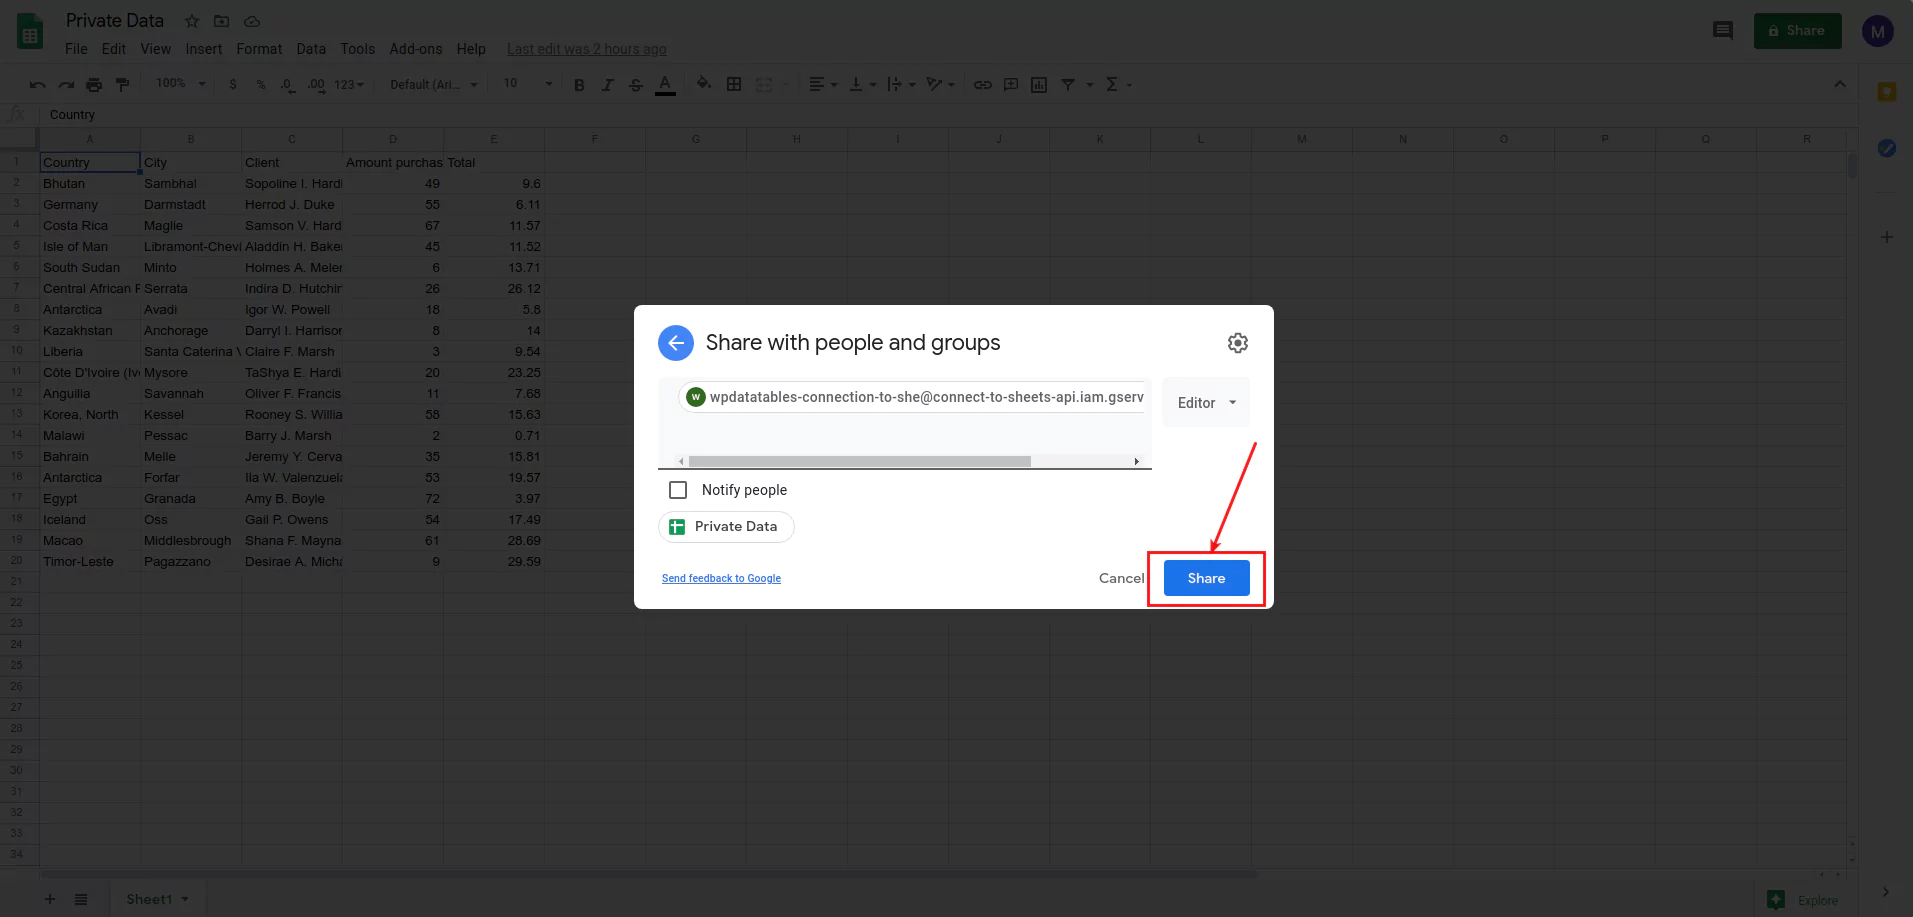Format selected cells as percent
Screen dimensions: 1913x917
point(261,84)
